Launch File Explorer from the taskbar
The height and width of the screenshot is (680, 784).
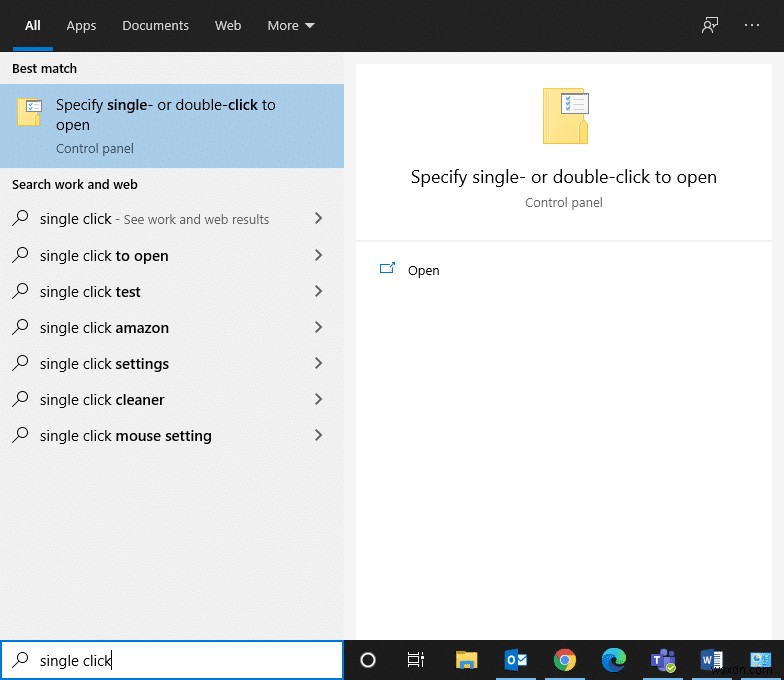tap(466, 660)
